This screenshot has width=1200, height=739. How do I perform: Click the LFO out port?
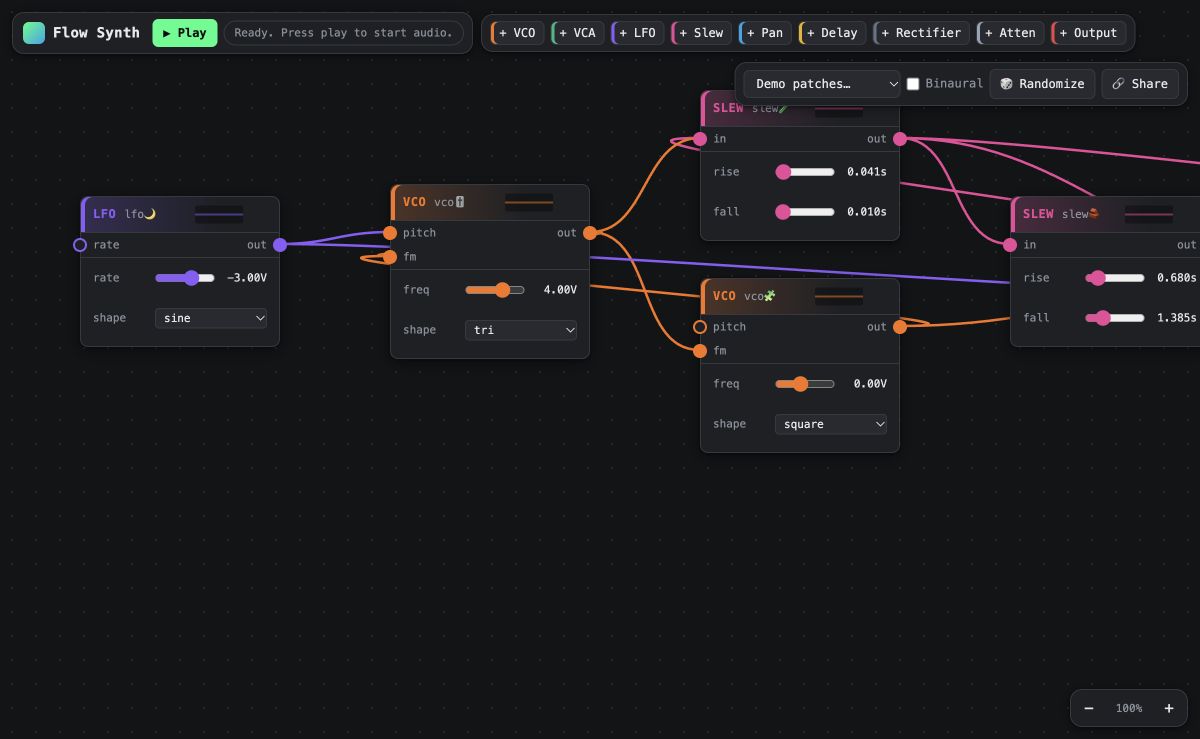point(280,245)
